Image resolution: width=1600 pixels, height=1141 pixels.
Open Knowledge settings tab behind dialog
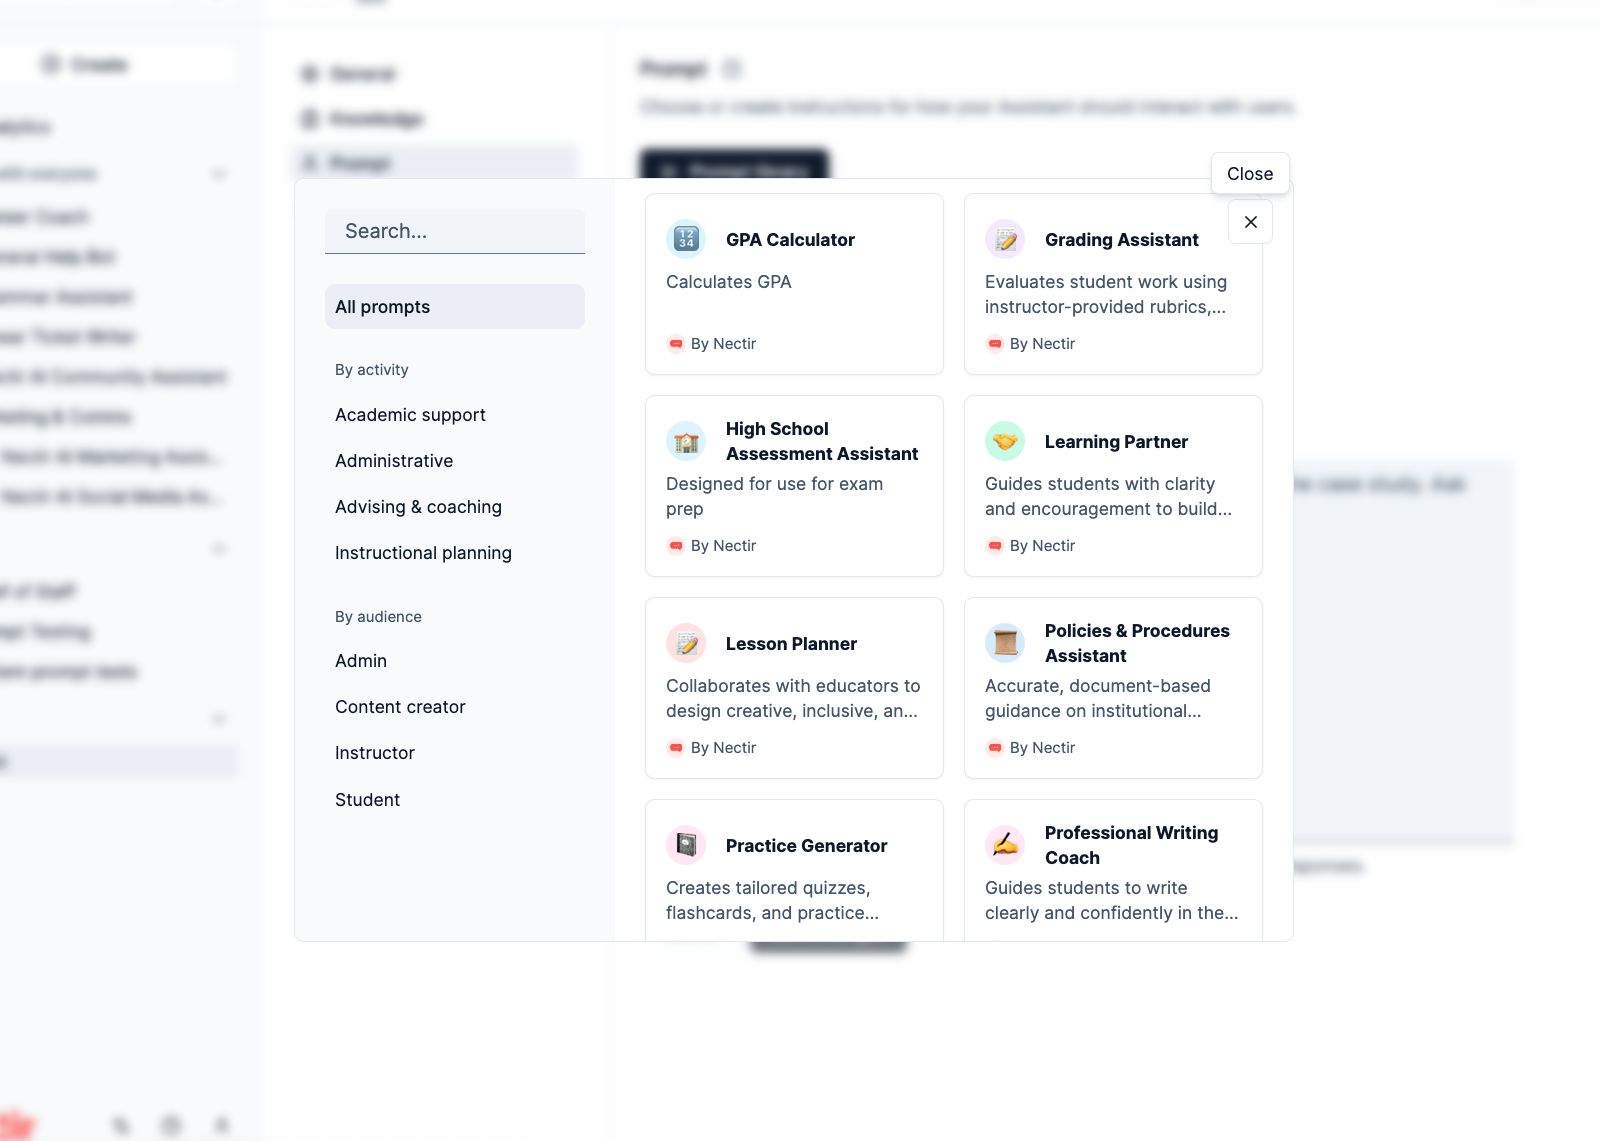click(363, 119)
